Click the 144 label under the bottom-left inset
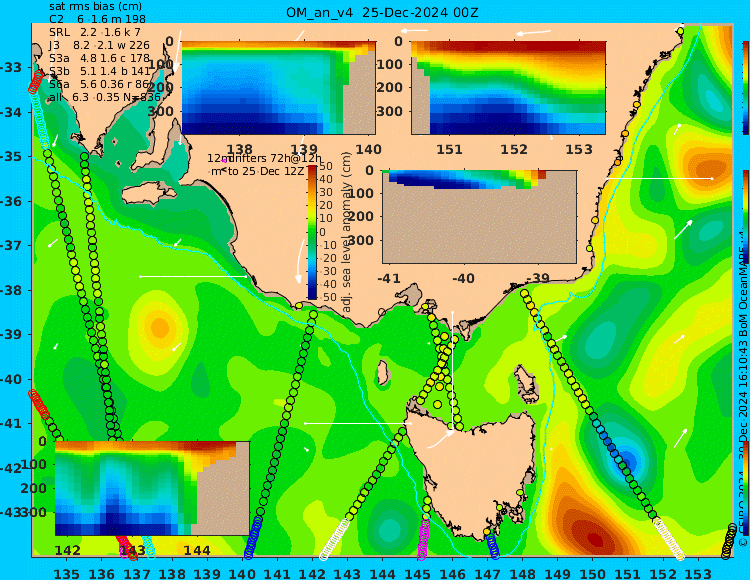This screenshot has width=750, height=580. (197, 550)
